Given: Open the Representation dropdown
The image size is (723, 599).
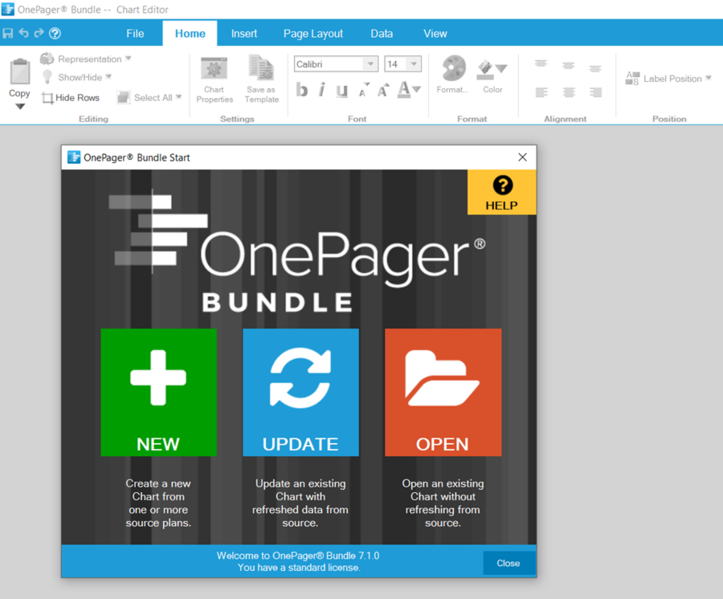Looking at the screenshot, I should tap(86, 59).
